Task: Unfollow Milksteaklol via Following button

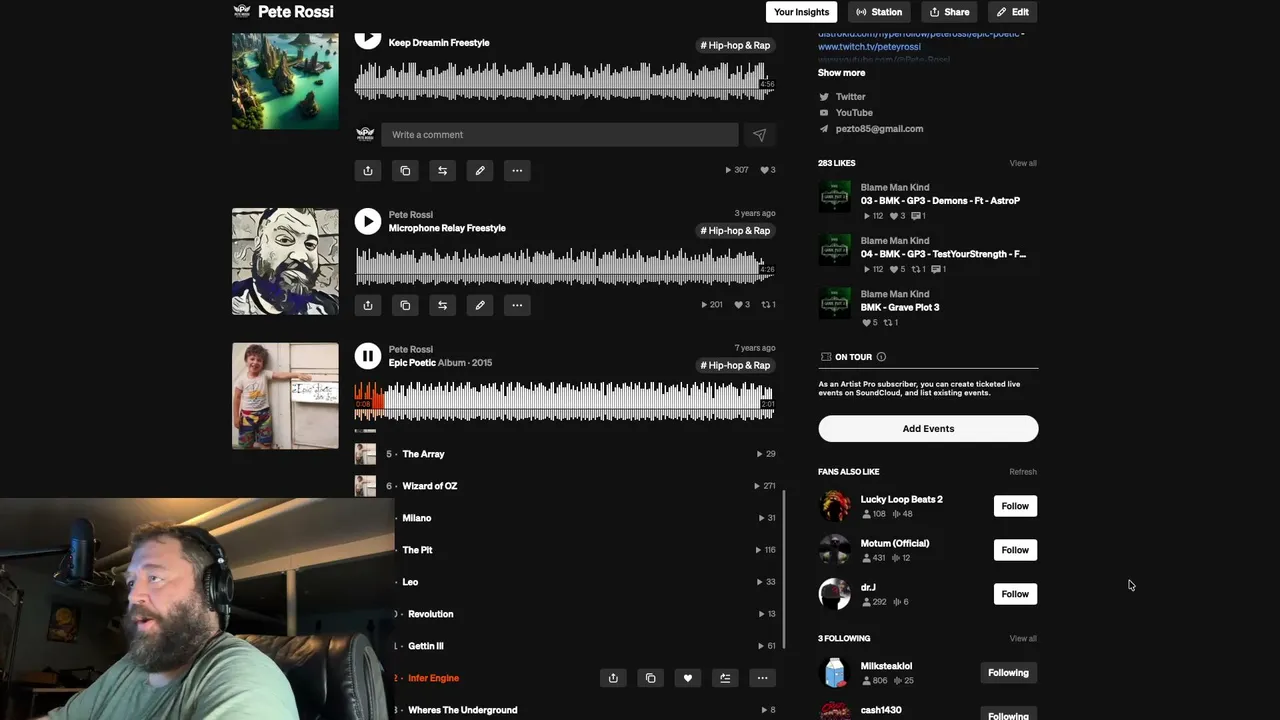Action: [1008, 673]
